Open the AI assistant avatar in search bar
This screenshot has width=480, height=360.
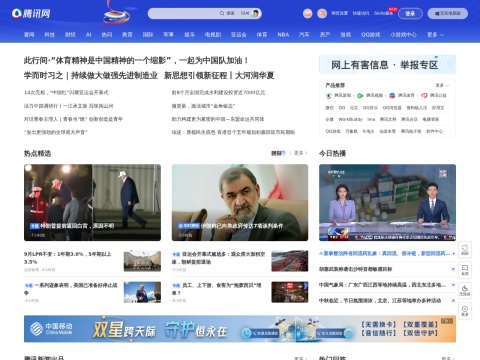coord(256,13)
